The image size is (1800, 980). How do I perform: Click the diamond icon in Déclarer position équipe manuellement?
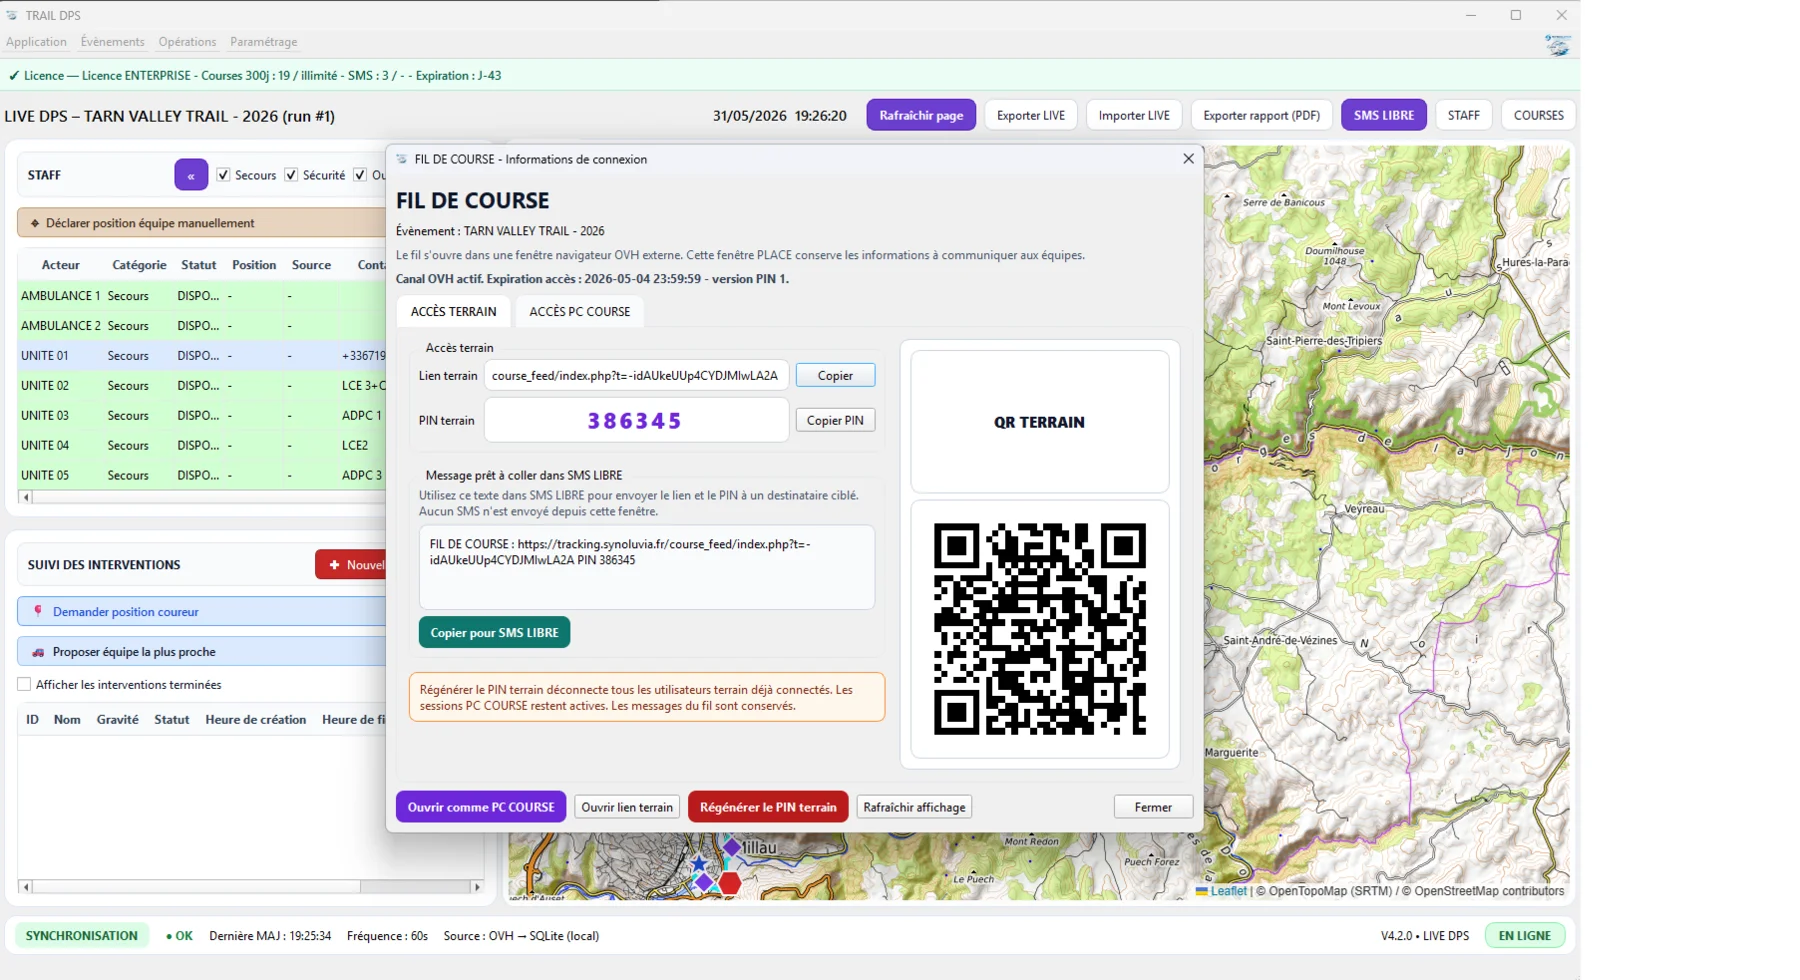[x=35, y=223]
